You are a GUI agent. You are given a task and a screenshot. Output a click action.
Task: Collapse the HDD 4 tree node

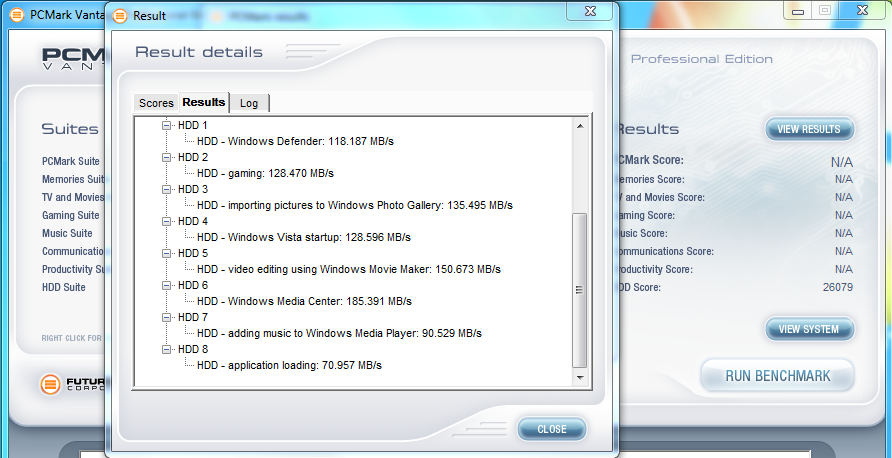point(167,221)
